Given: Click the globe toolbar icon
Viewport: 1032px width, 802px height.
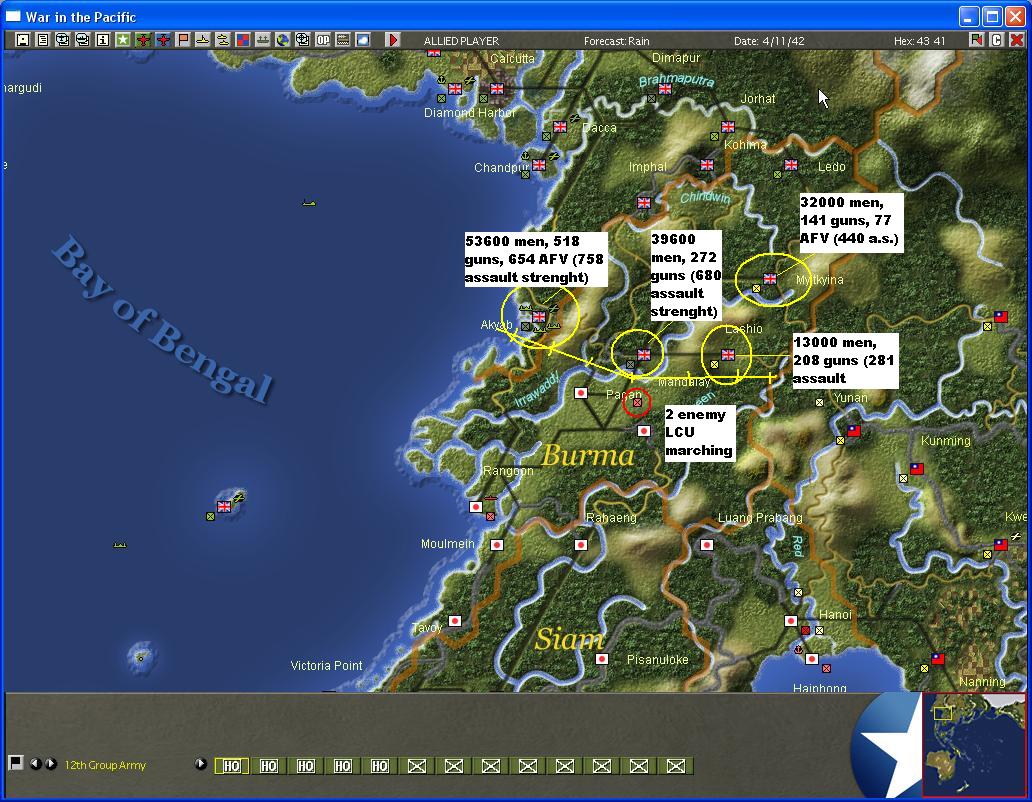Looking at the screenshot, I should pyautogui.click(x=282, y=40).
